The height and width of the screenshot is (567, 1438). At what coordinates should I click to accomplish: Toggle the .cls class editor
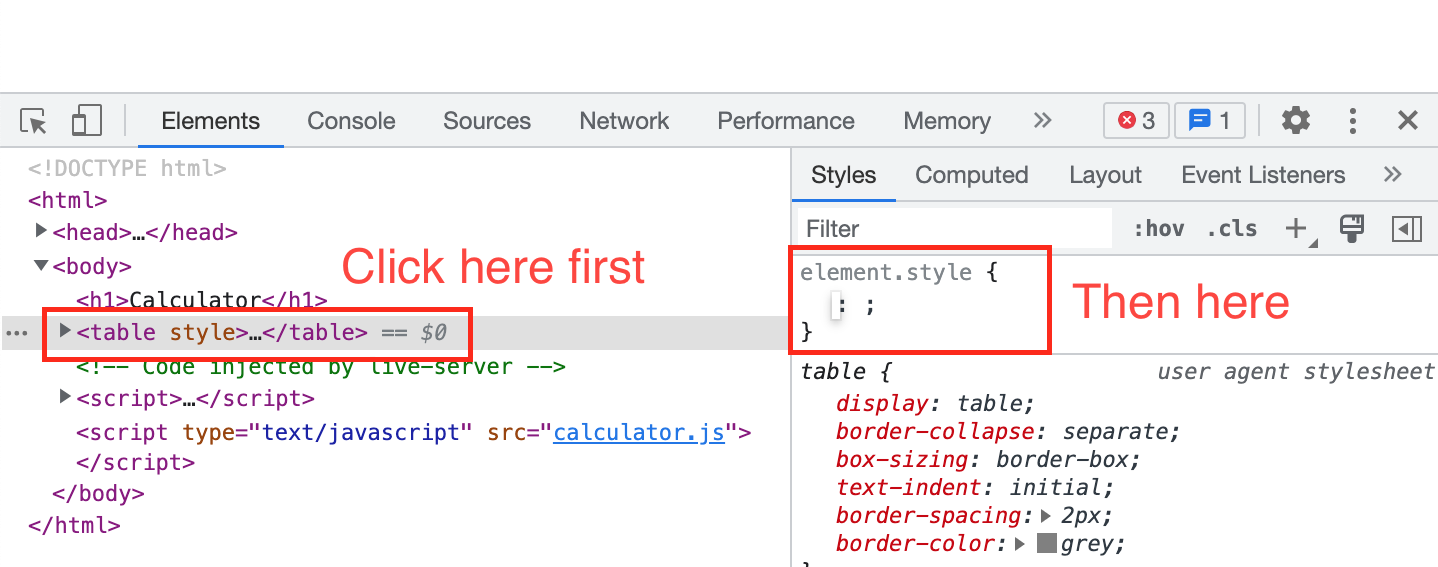(1232, 229)
